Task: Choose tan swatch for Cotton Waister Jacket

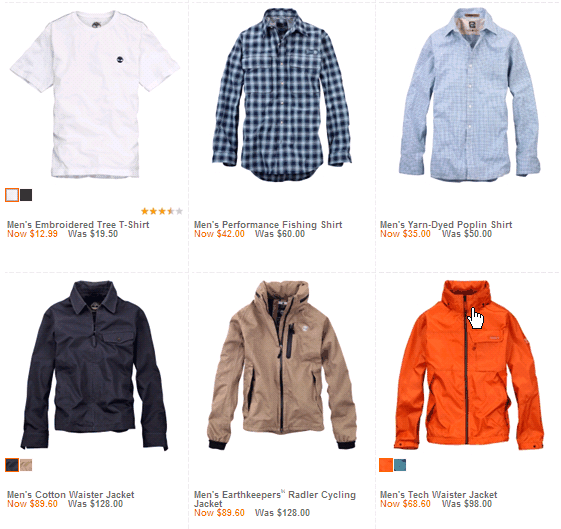Action: [x=26, y=465]
